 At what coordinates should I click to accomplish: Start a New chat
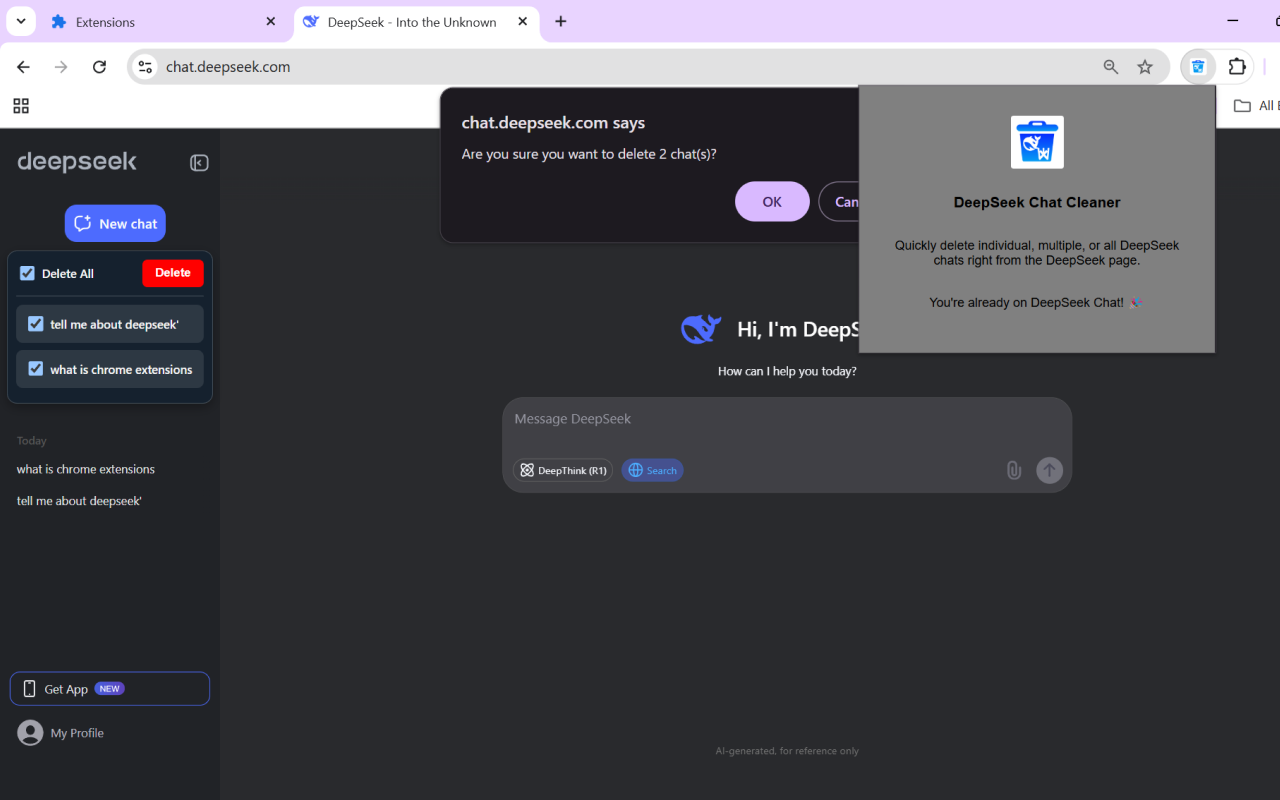[115, 224]
